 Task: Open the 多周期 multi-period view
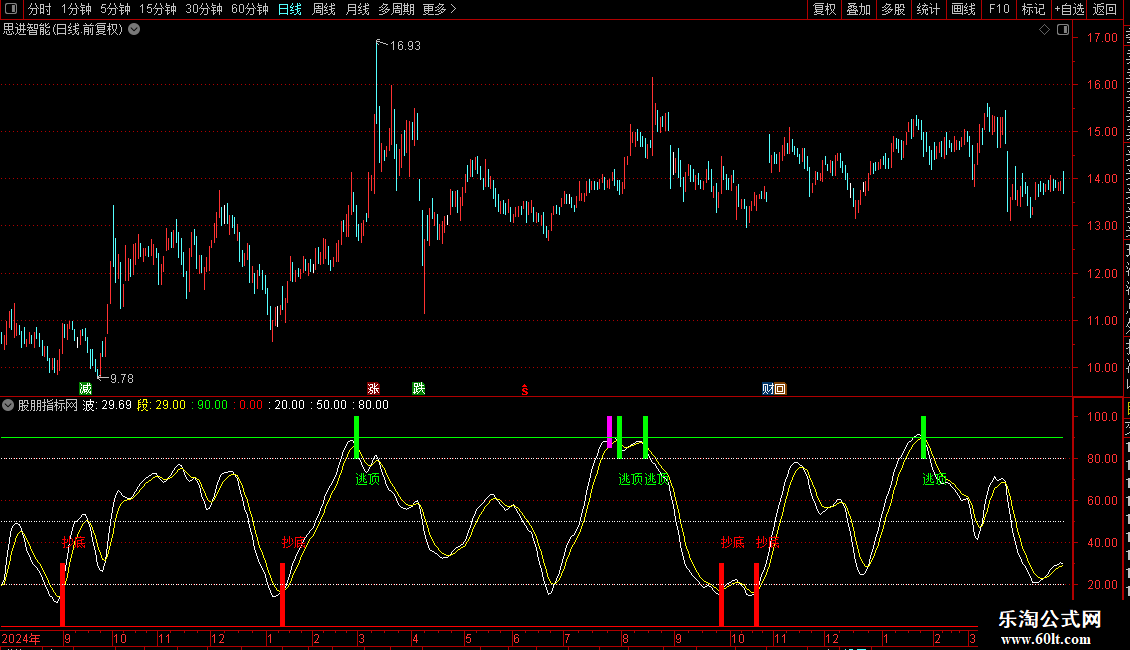tap(396, 9)
